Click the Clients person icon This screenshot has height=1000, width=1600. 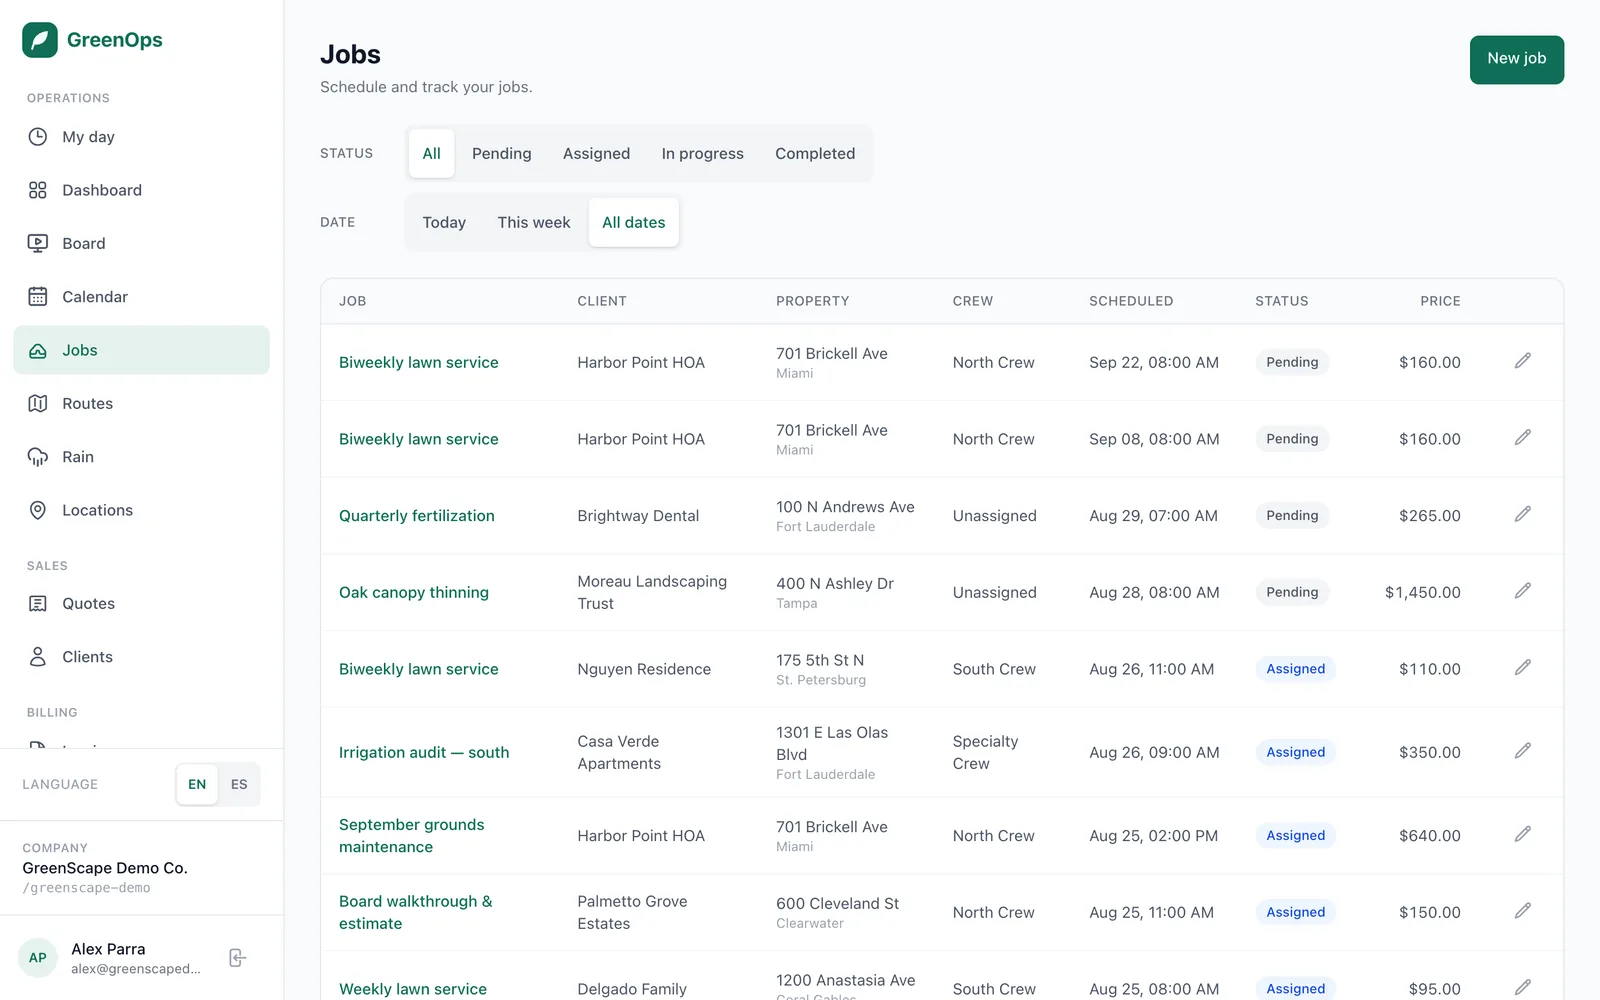pyautogui.click(x=38, y=657)
